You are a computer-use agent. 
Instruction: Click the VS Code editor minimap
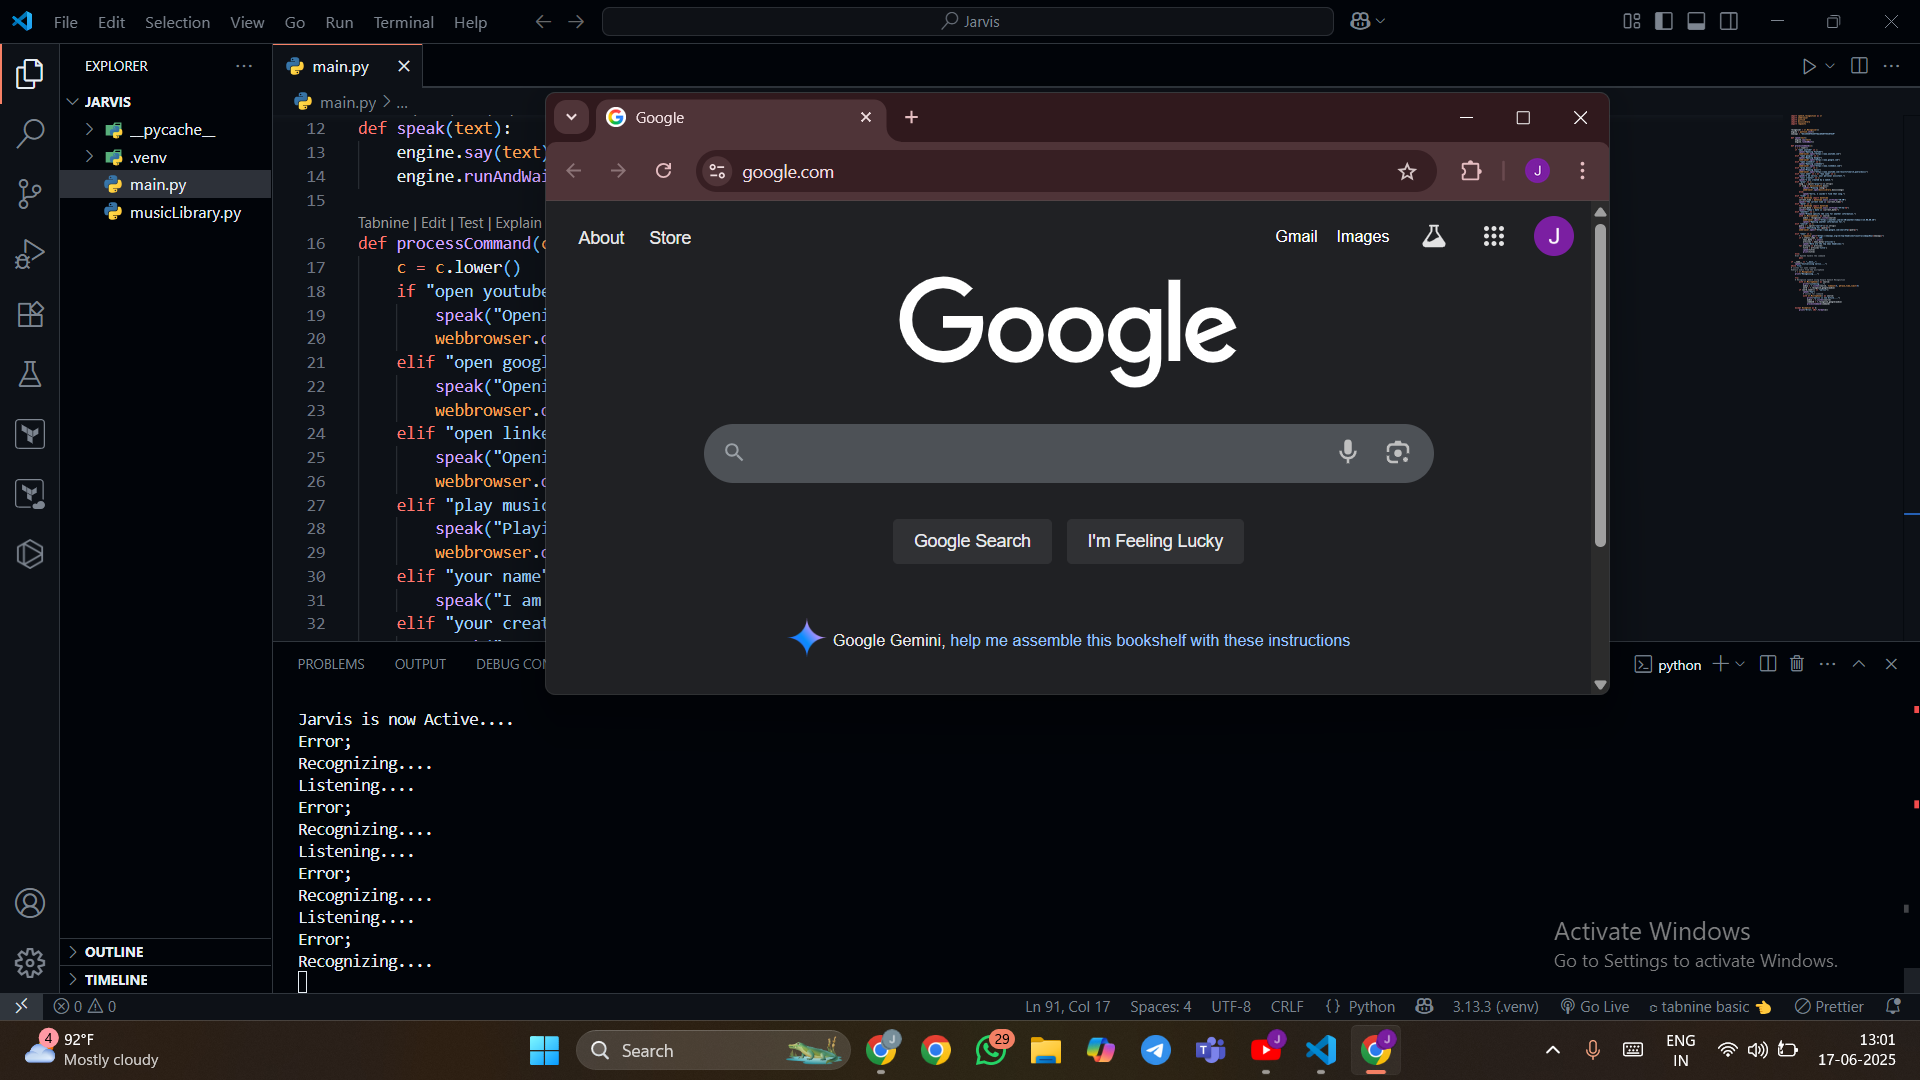coord(1838,212)
